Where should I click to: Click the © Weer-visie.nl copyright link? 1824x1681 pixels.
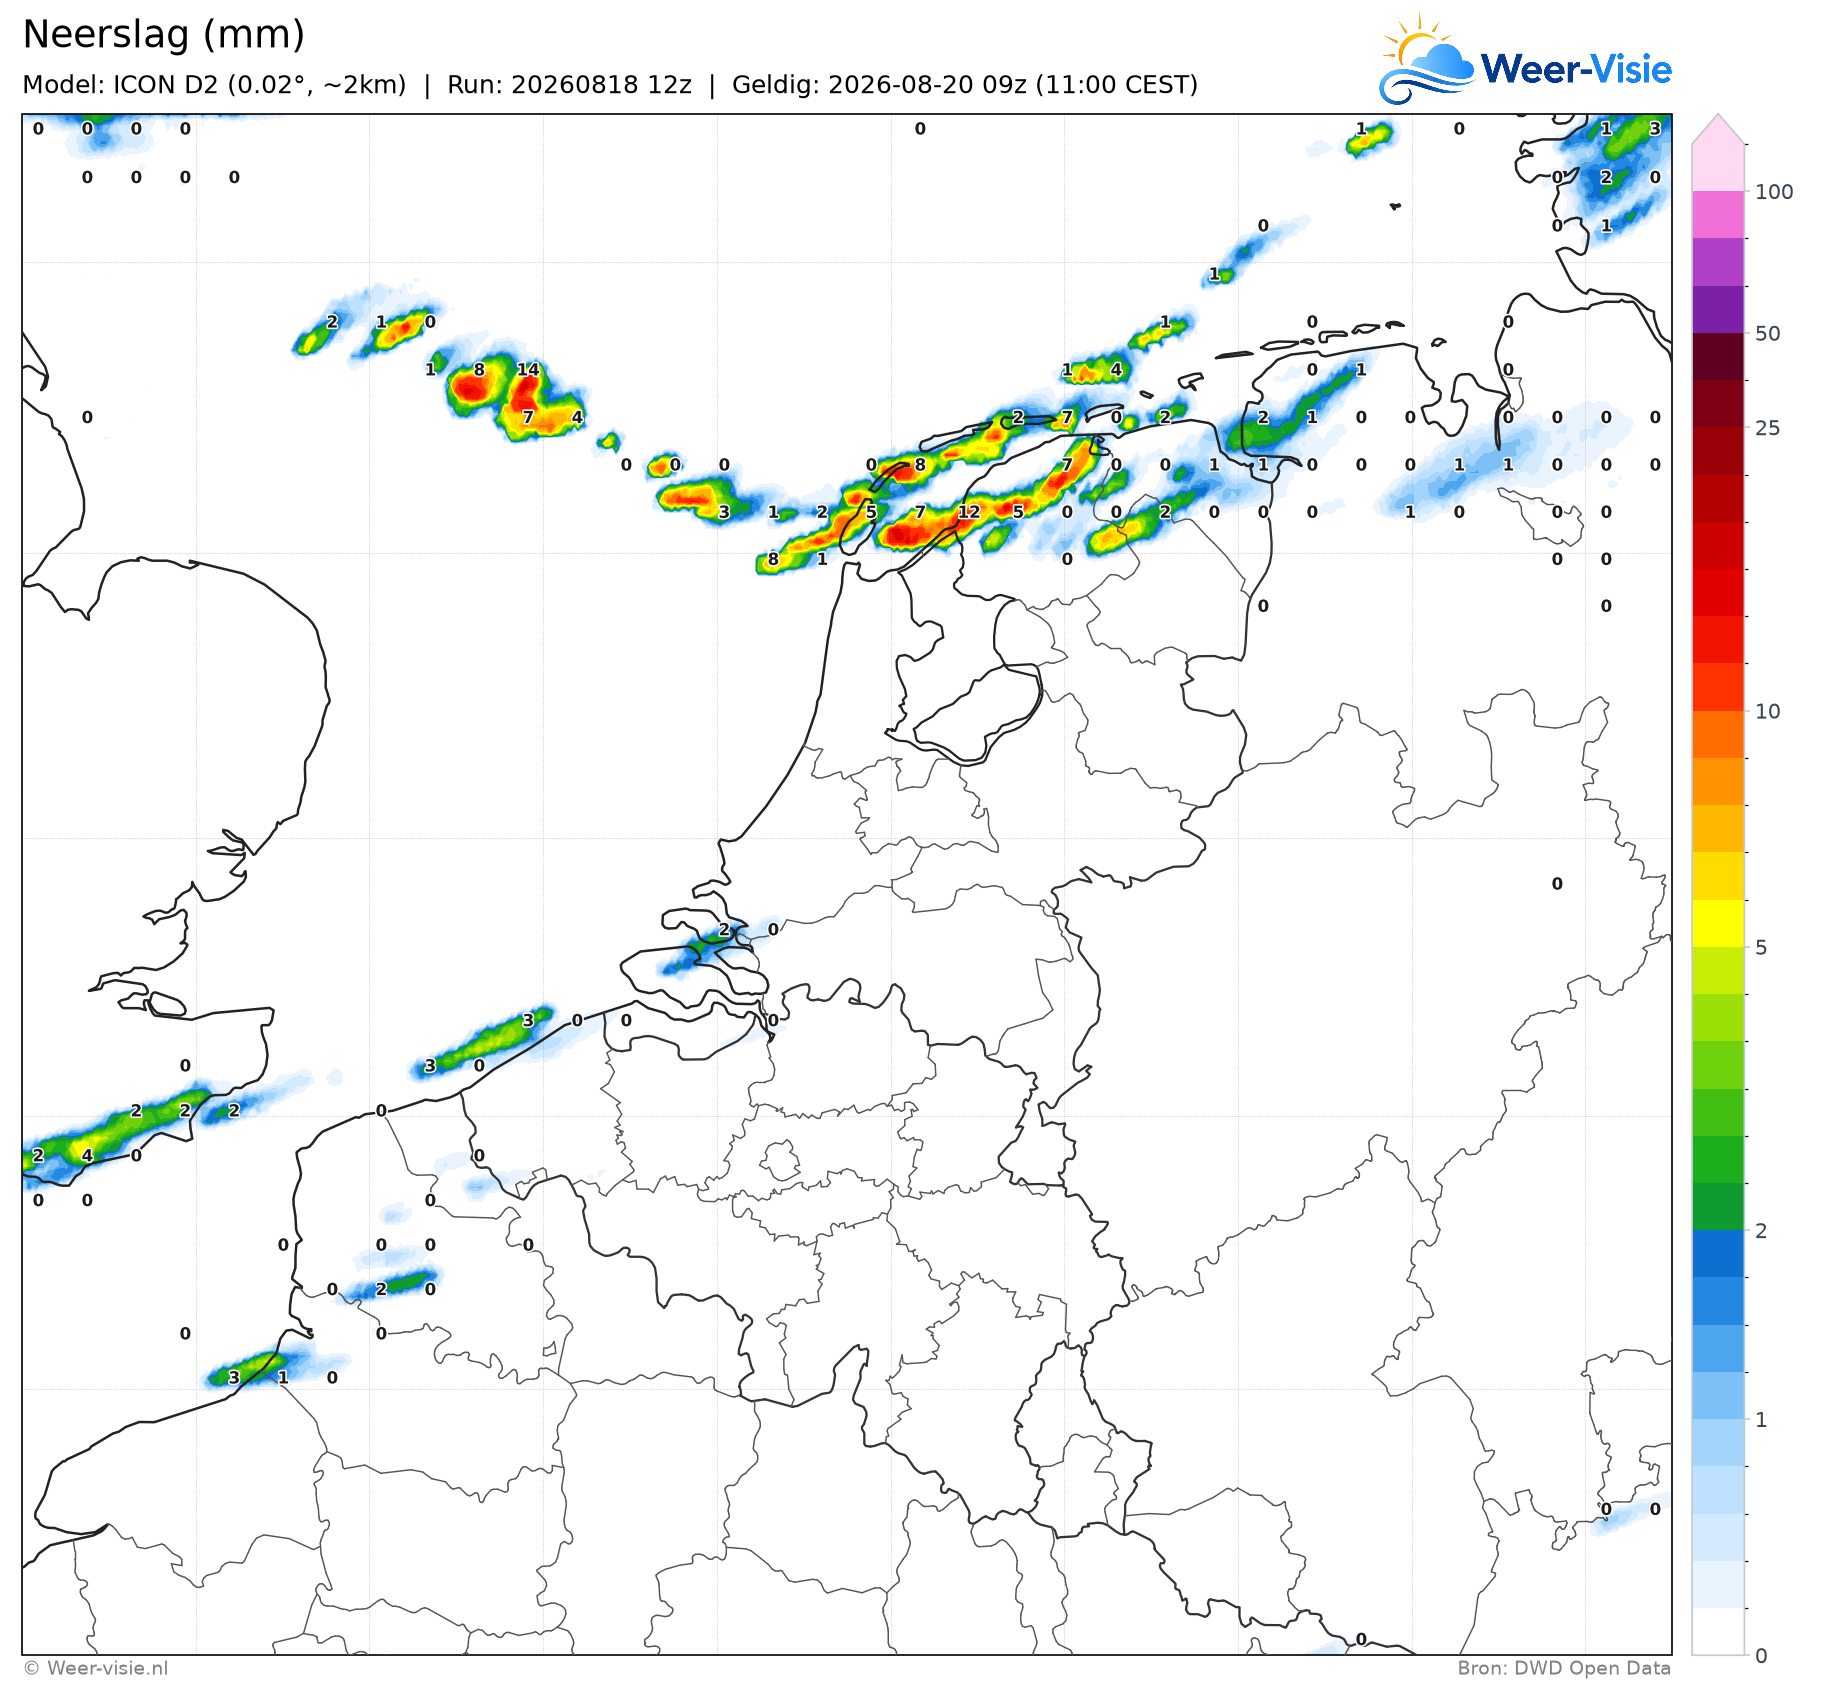pyautogui.click(x=96, y=1668)
